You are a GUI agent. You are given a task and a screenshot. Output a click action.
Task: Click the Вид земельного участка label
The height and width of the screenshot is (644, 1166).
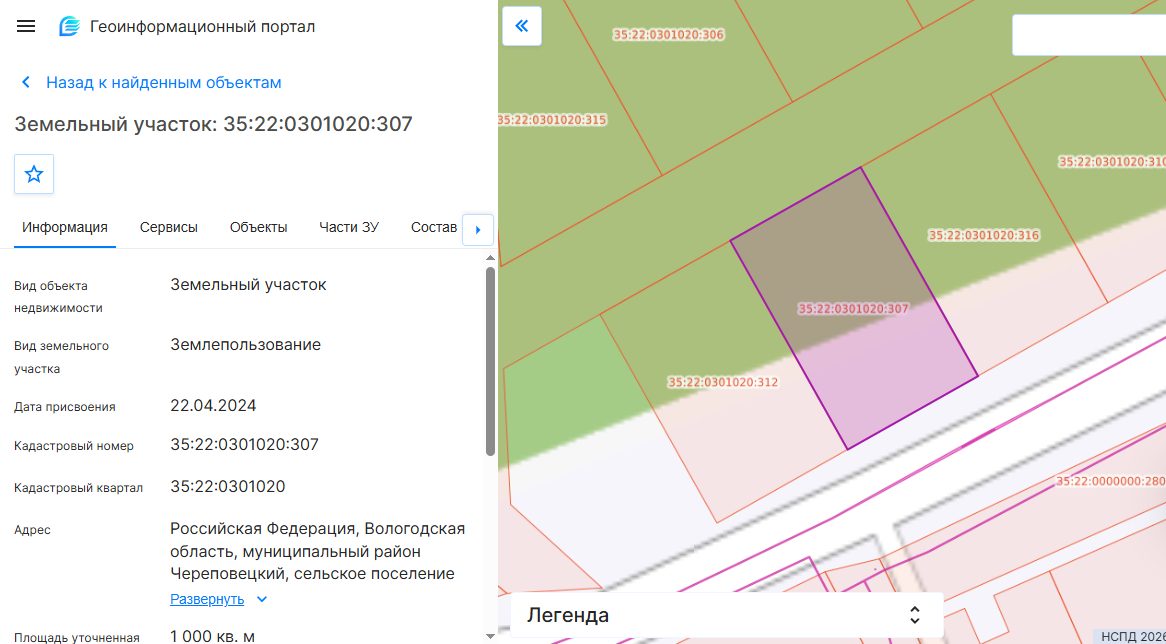point(62,357)
